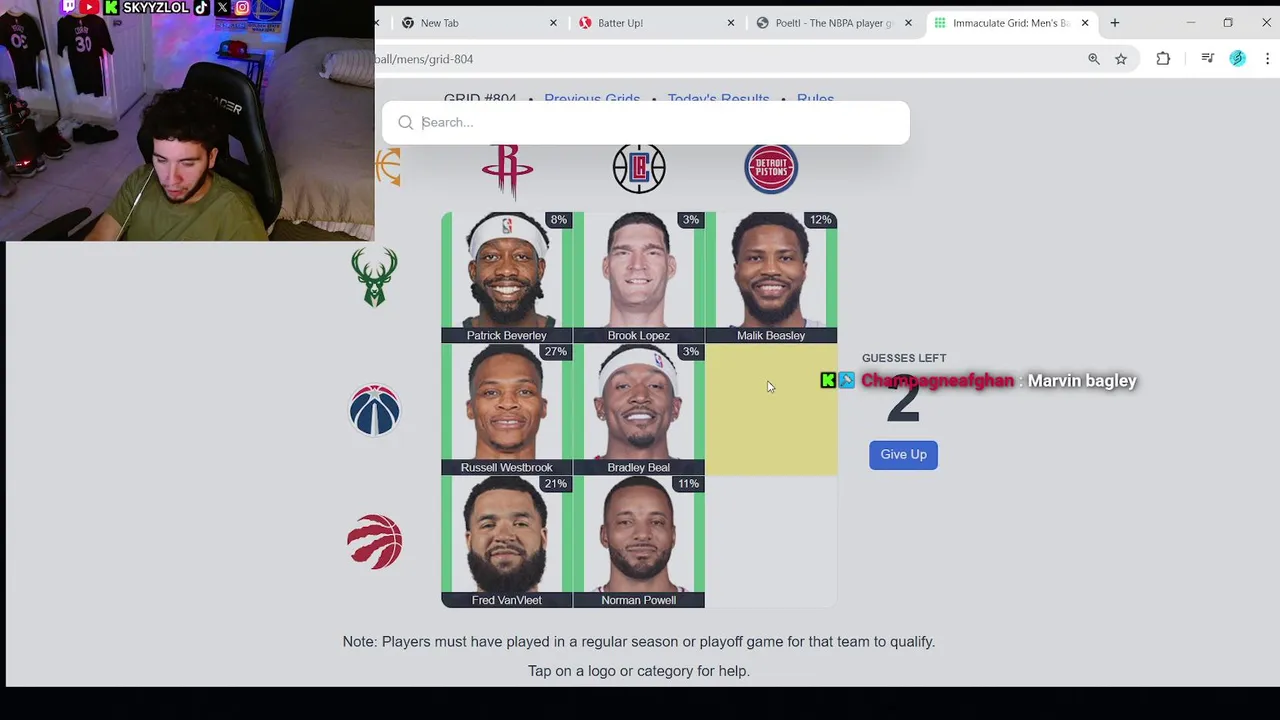Select the Malik Beasley grid cell

(771, 277)
